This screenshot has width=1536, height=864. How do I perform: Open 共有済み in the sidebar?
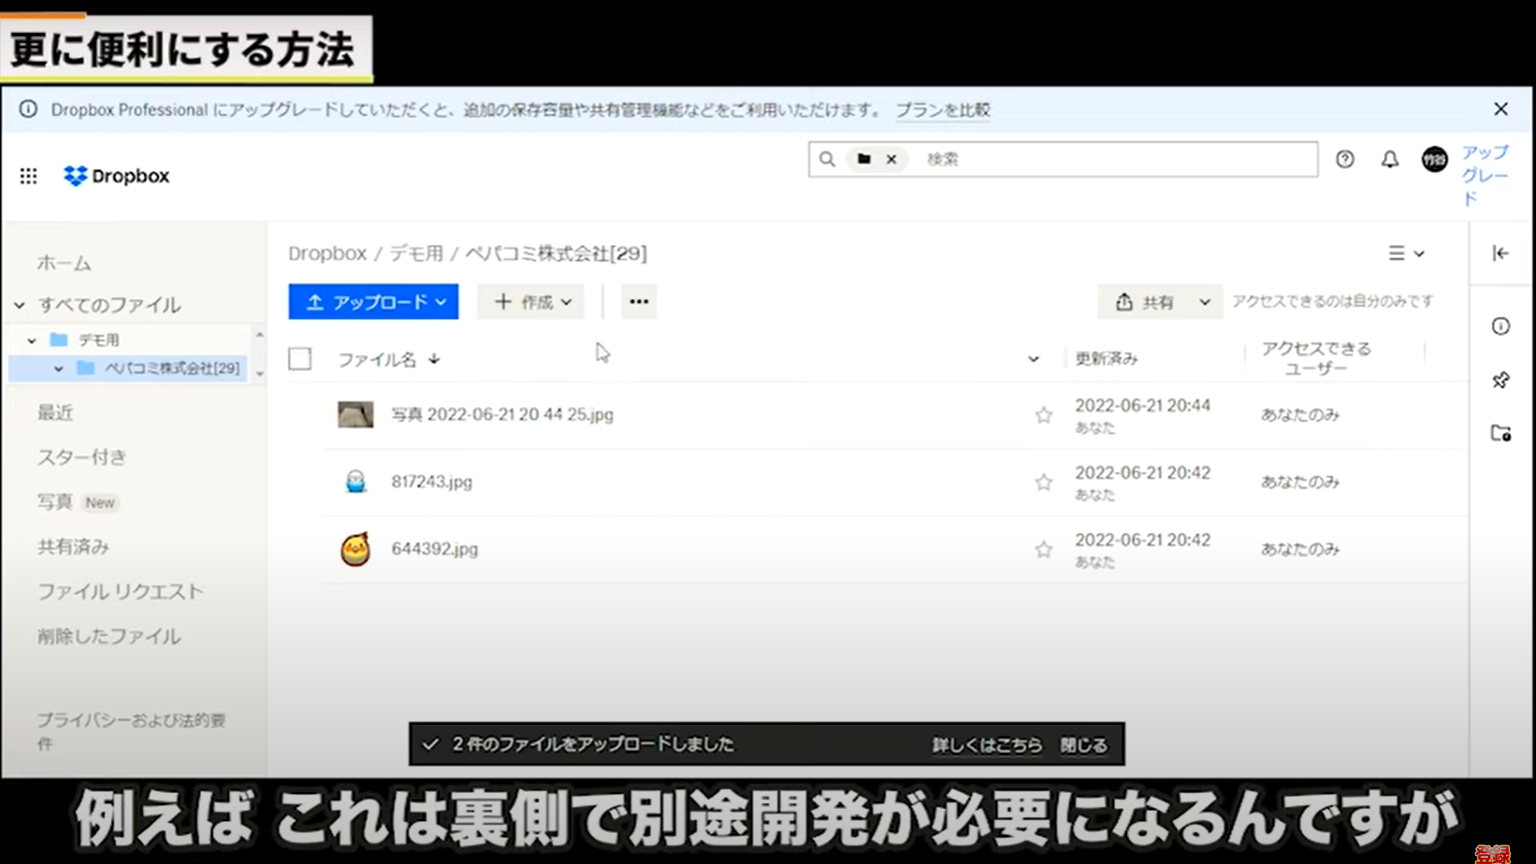(73, 547)
